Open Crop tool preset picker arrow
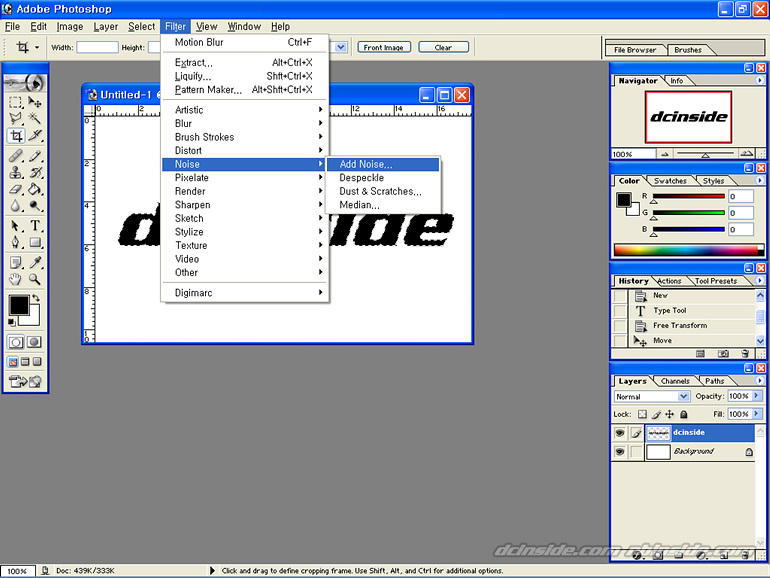This screenshot has height=578, width=770. pyautogui.click(x=37, y=48)
